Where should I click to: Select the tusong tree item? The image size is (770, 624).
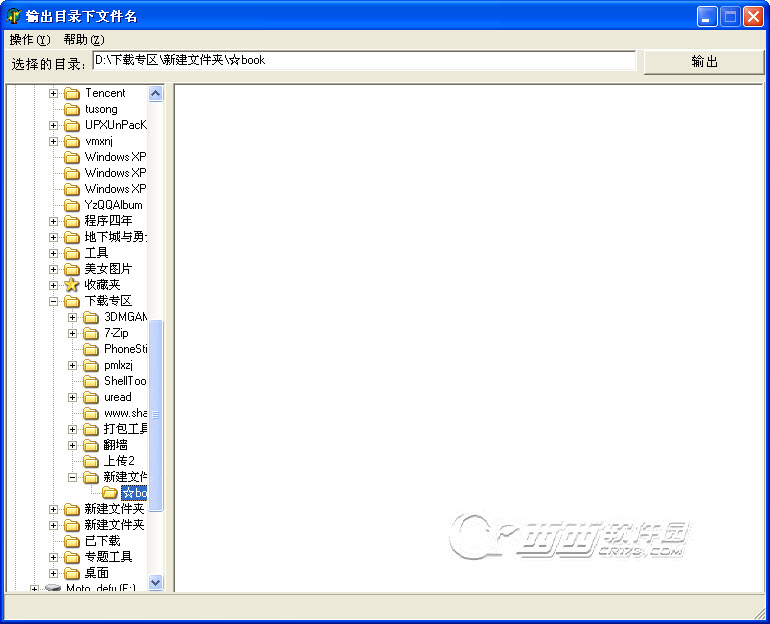point(101,109)
